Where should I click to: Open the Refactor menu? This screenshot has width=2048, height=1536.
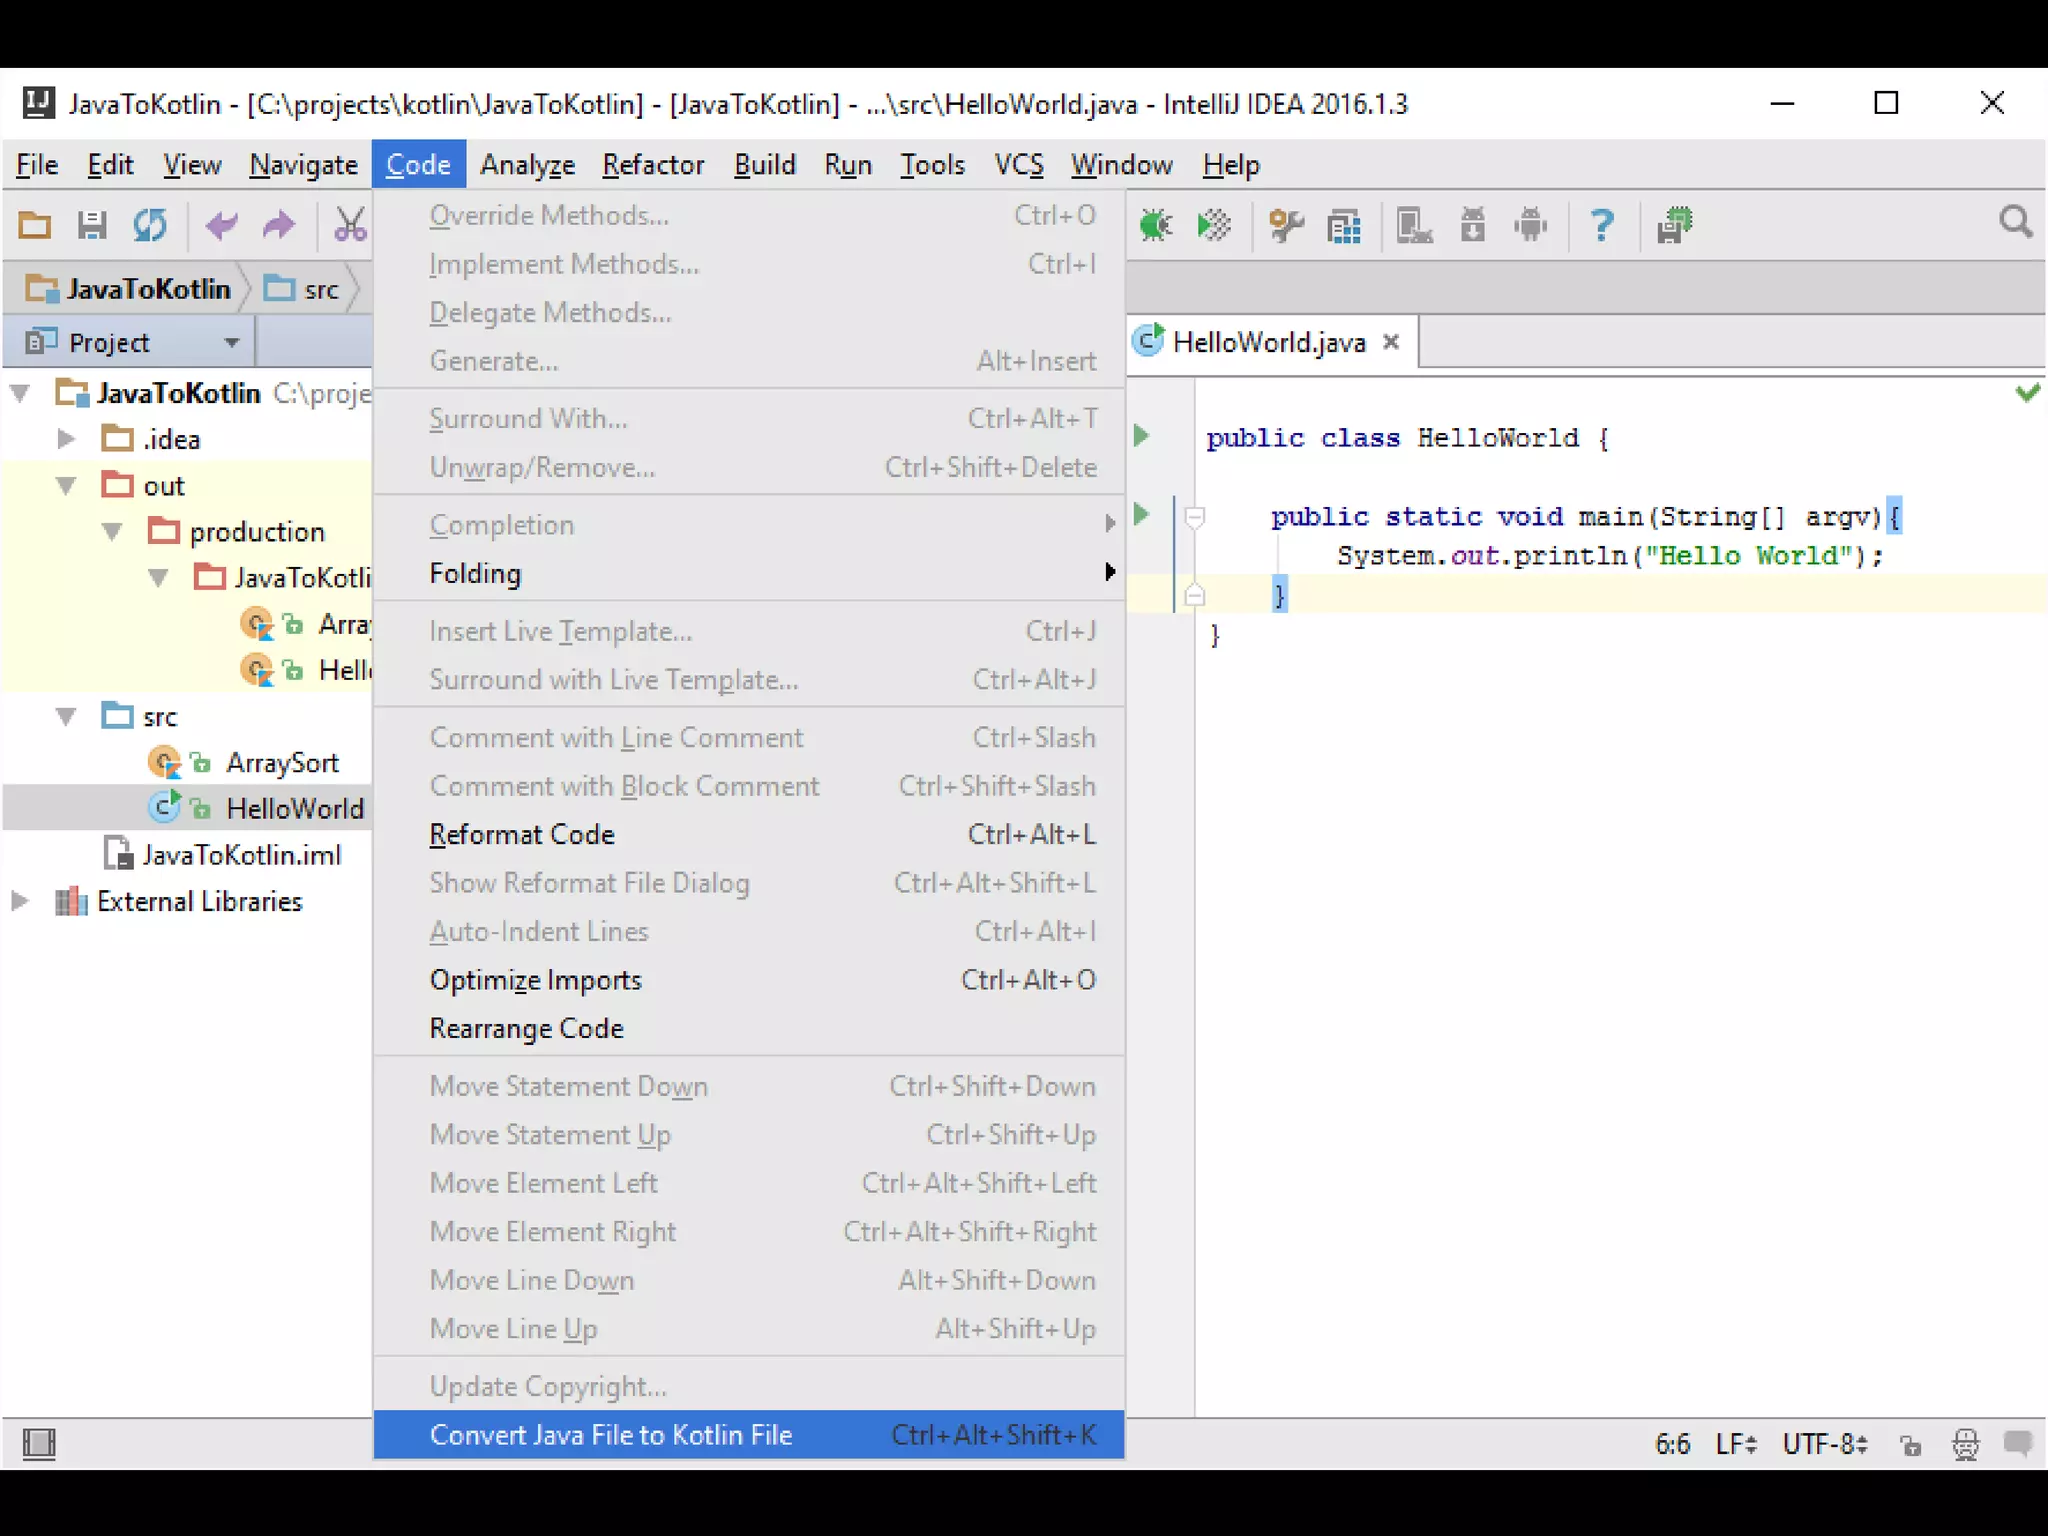click(x=652, y=165)
